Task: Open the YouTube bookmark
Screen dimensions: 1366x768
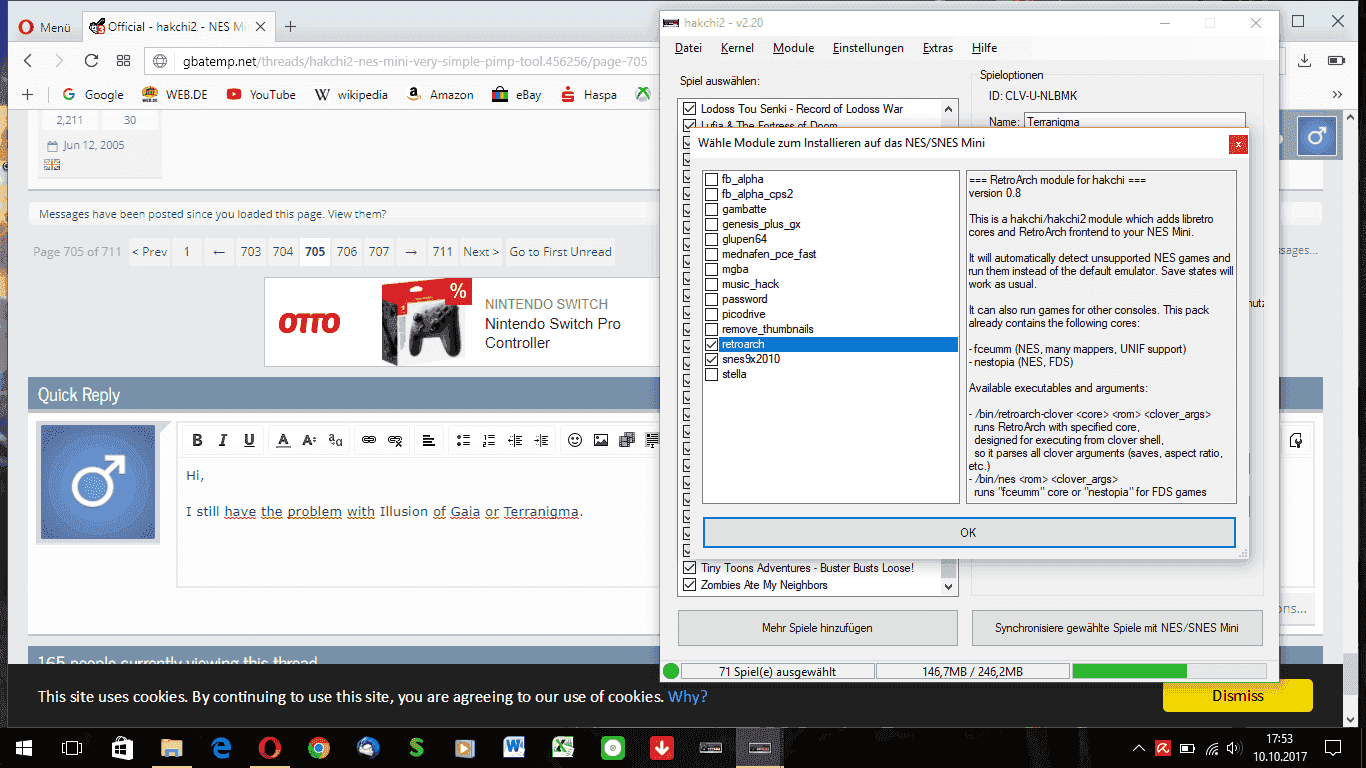Action: (x=261, y=95)
